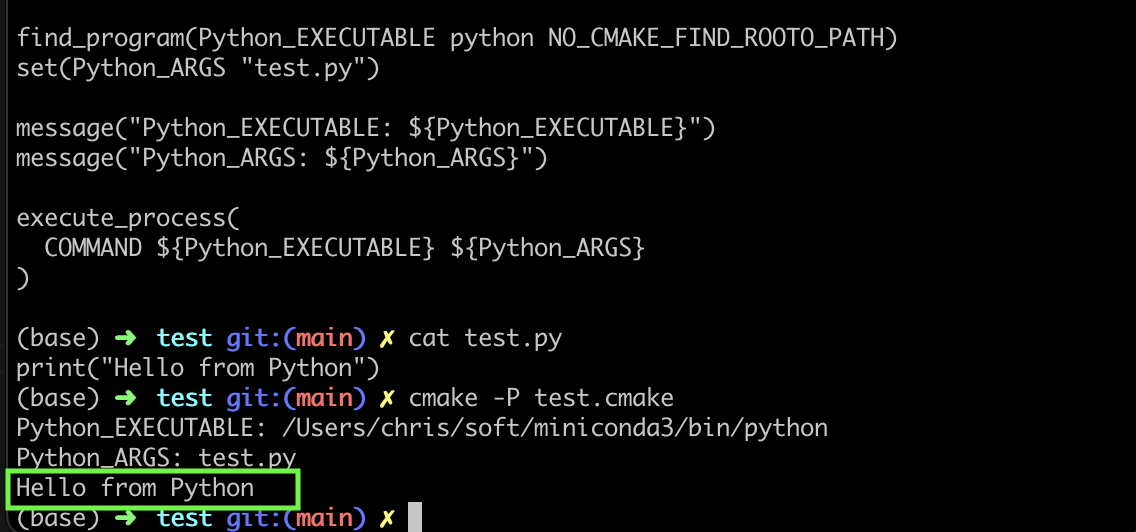The width and height of the screenshot is (1136, 532).
Task: Click the 'set(Python_ARGS "test.py")' line
Action: click(198, 69)
